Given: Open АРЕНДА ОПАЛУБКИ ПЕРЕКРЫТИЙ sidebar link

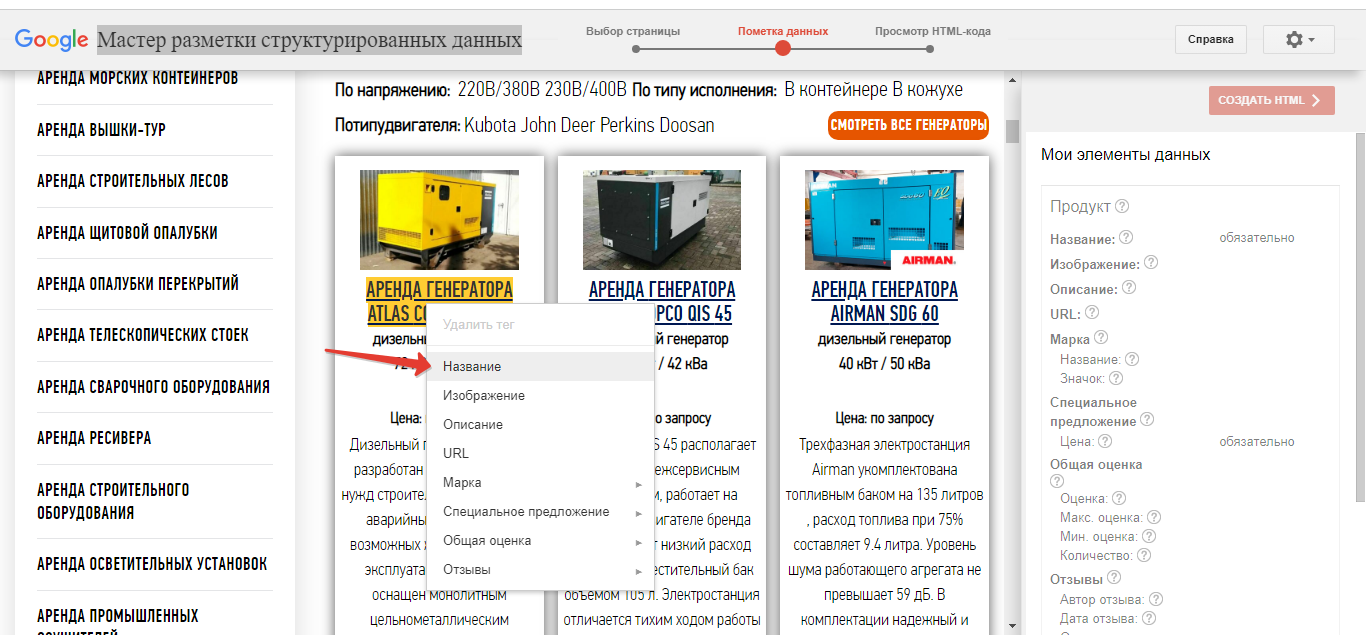Looking at the screenshot, I should (x=138, y=284).
